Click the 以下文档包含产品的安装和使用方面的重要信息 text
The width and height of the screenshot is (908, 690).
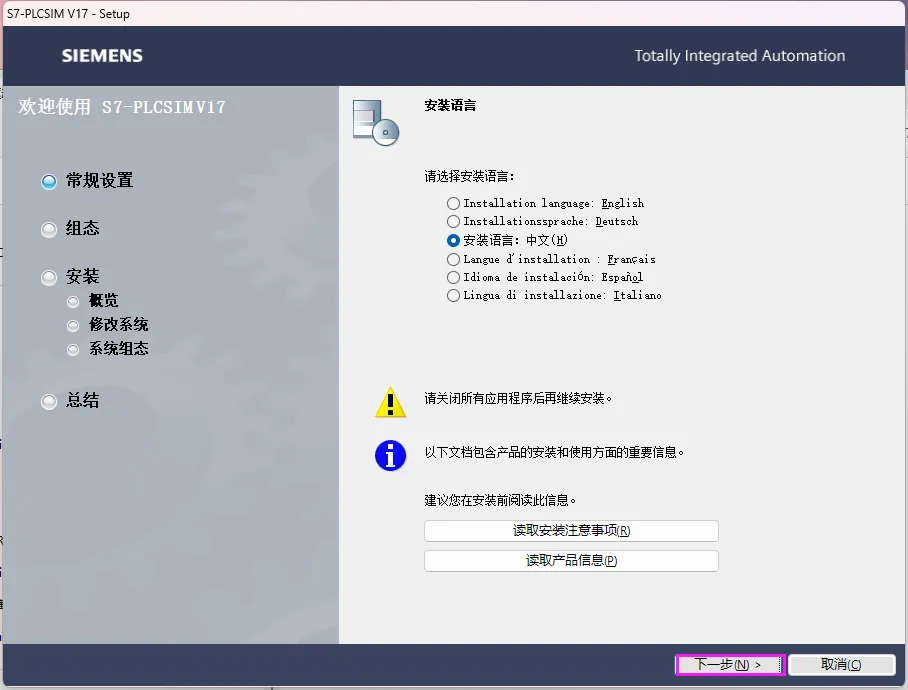(x=554, y=453)
